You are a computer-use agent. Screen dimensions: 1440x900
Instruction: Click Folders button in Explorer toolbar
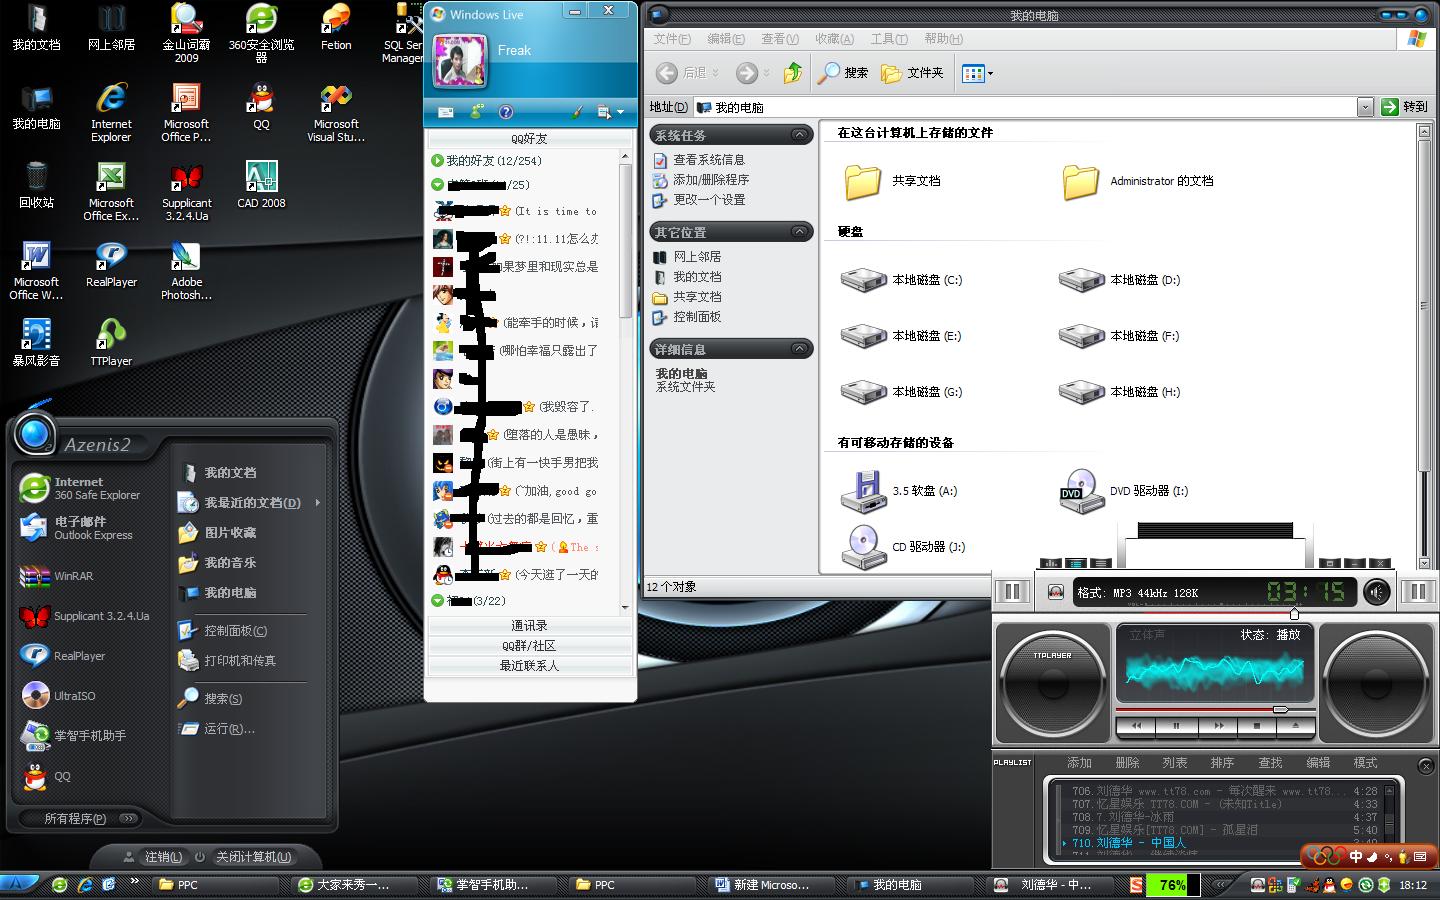[912, 73]
